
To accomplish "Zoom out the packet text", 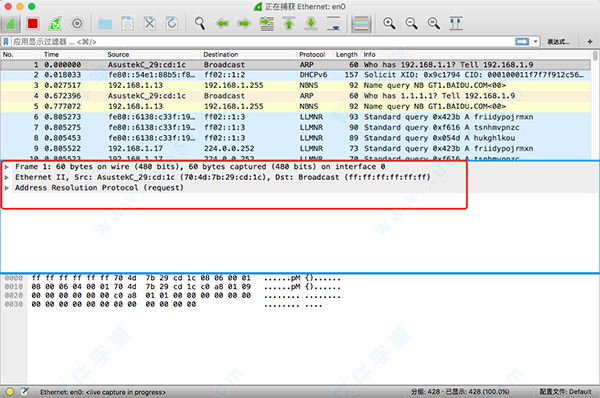I will (411, 24).
